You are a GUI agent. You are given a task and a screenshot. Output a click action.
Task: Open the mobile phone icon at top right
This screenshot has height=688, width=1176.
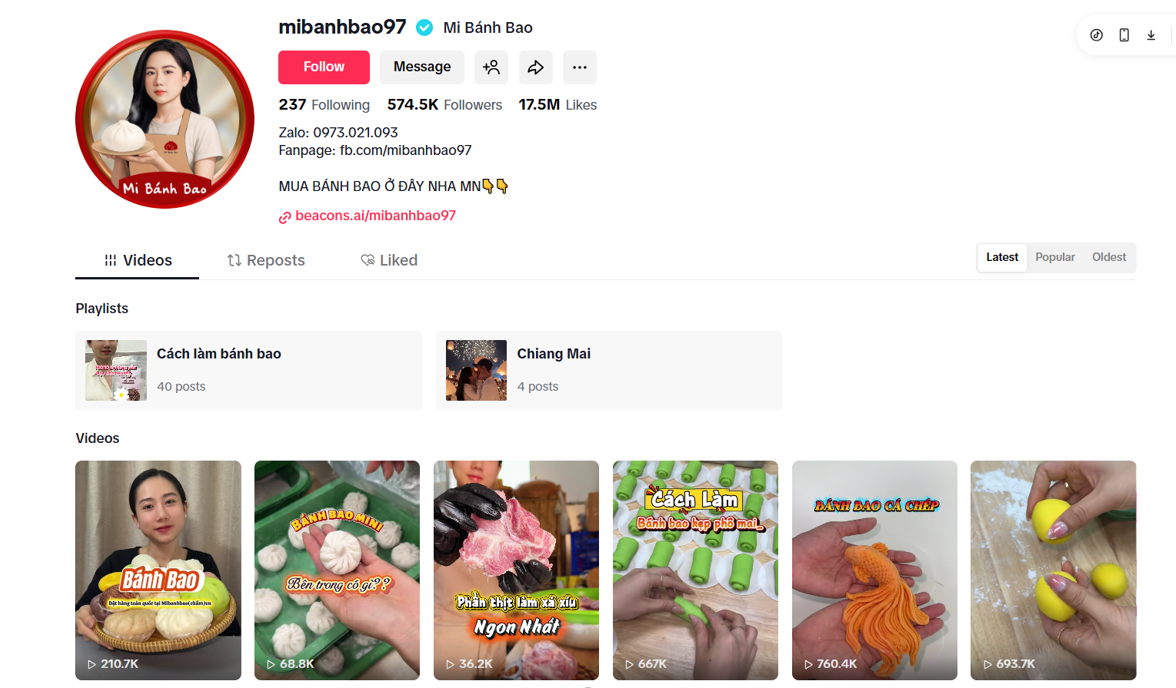click(1124, 35)
